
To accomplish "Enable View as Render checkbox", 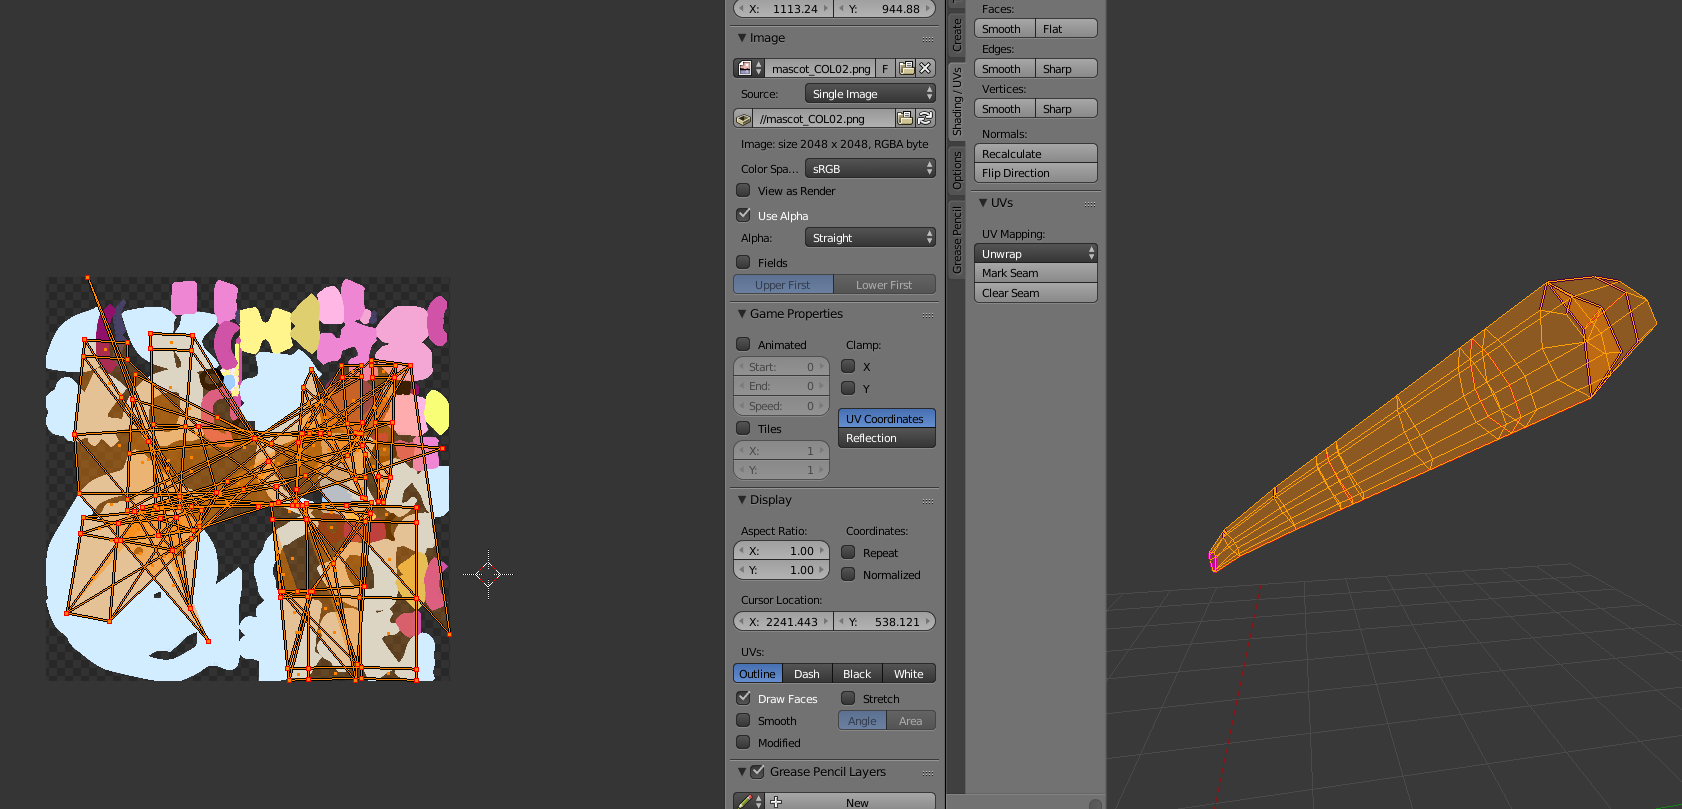I will point(743,190).
